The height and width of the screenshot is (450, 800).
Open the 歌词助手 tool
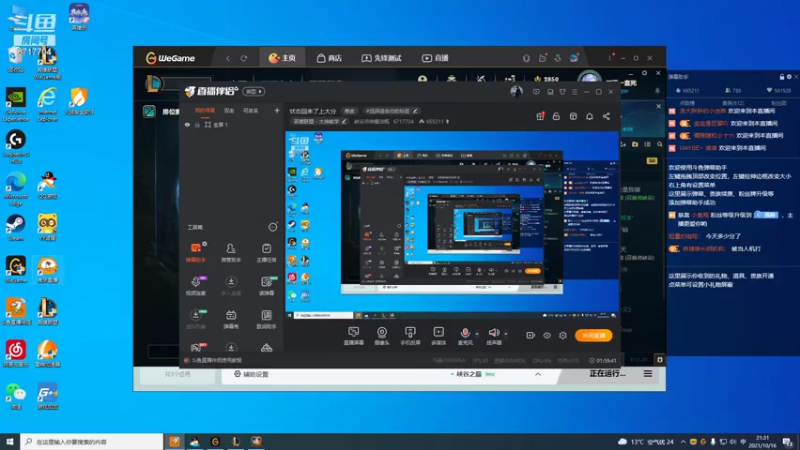pos(266,319)
